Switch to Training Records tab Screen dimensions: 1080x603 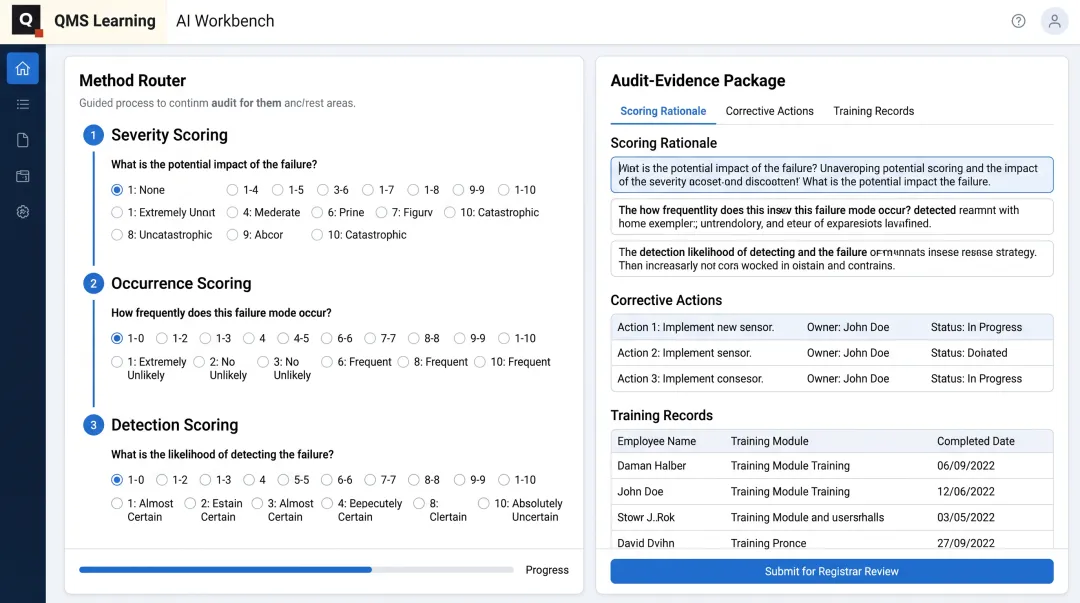873,111
